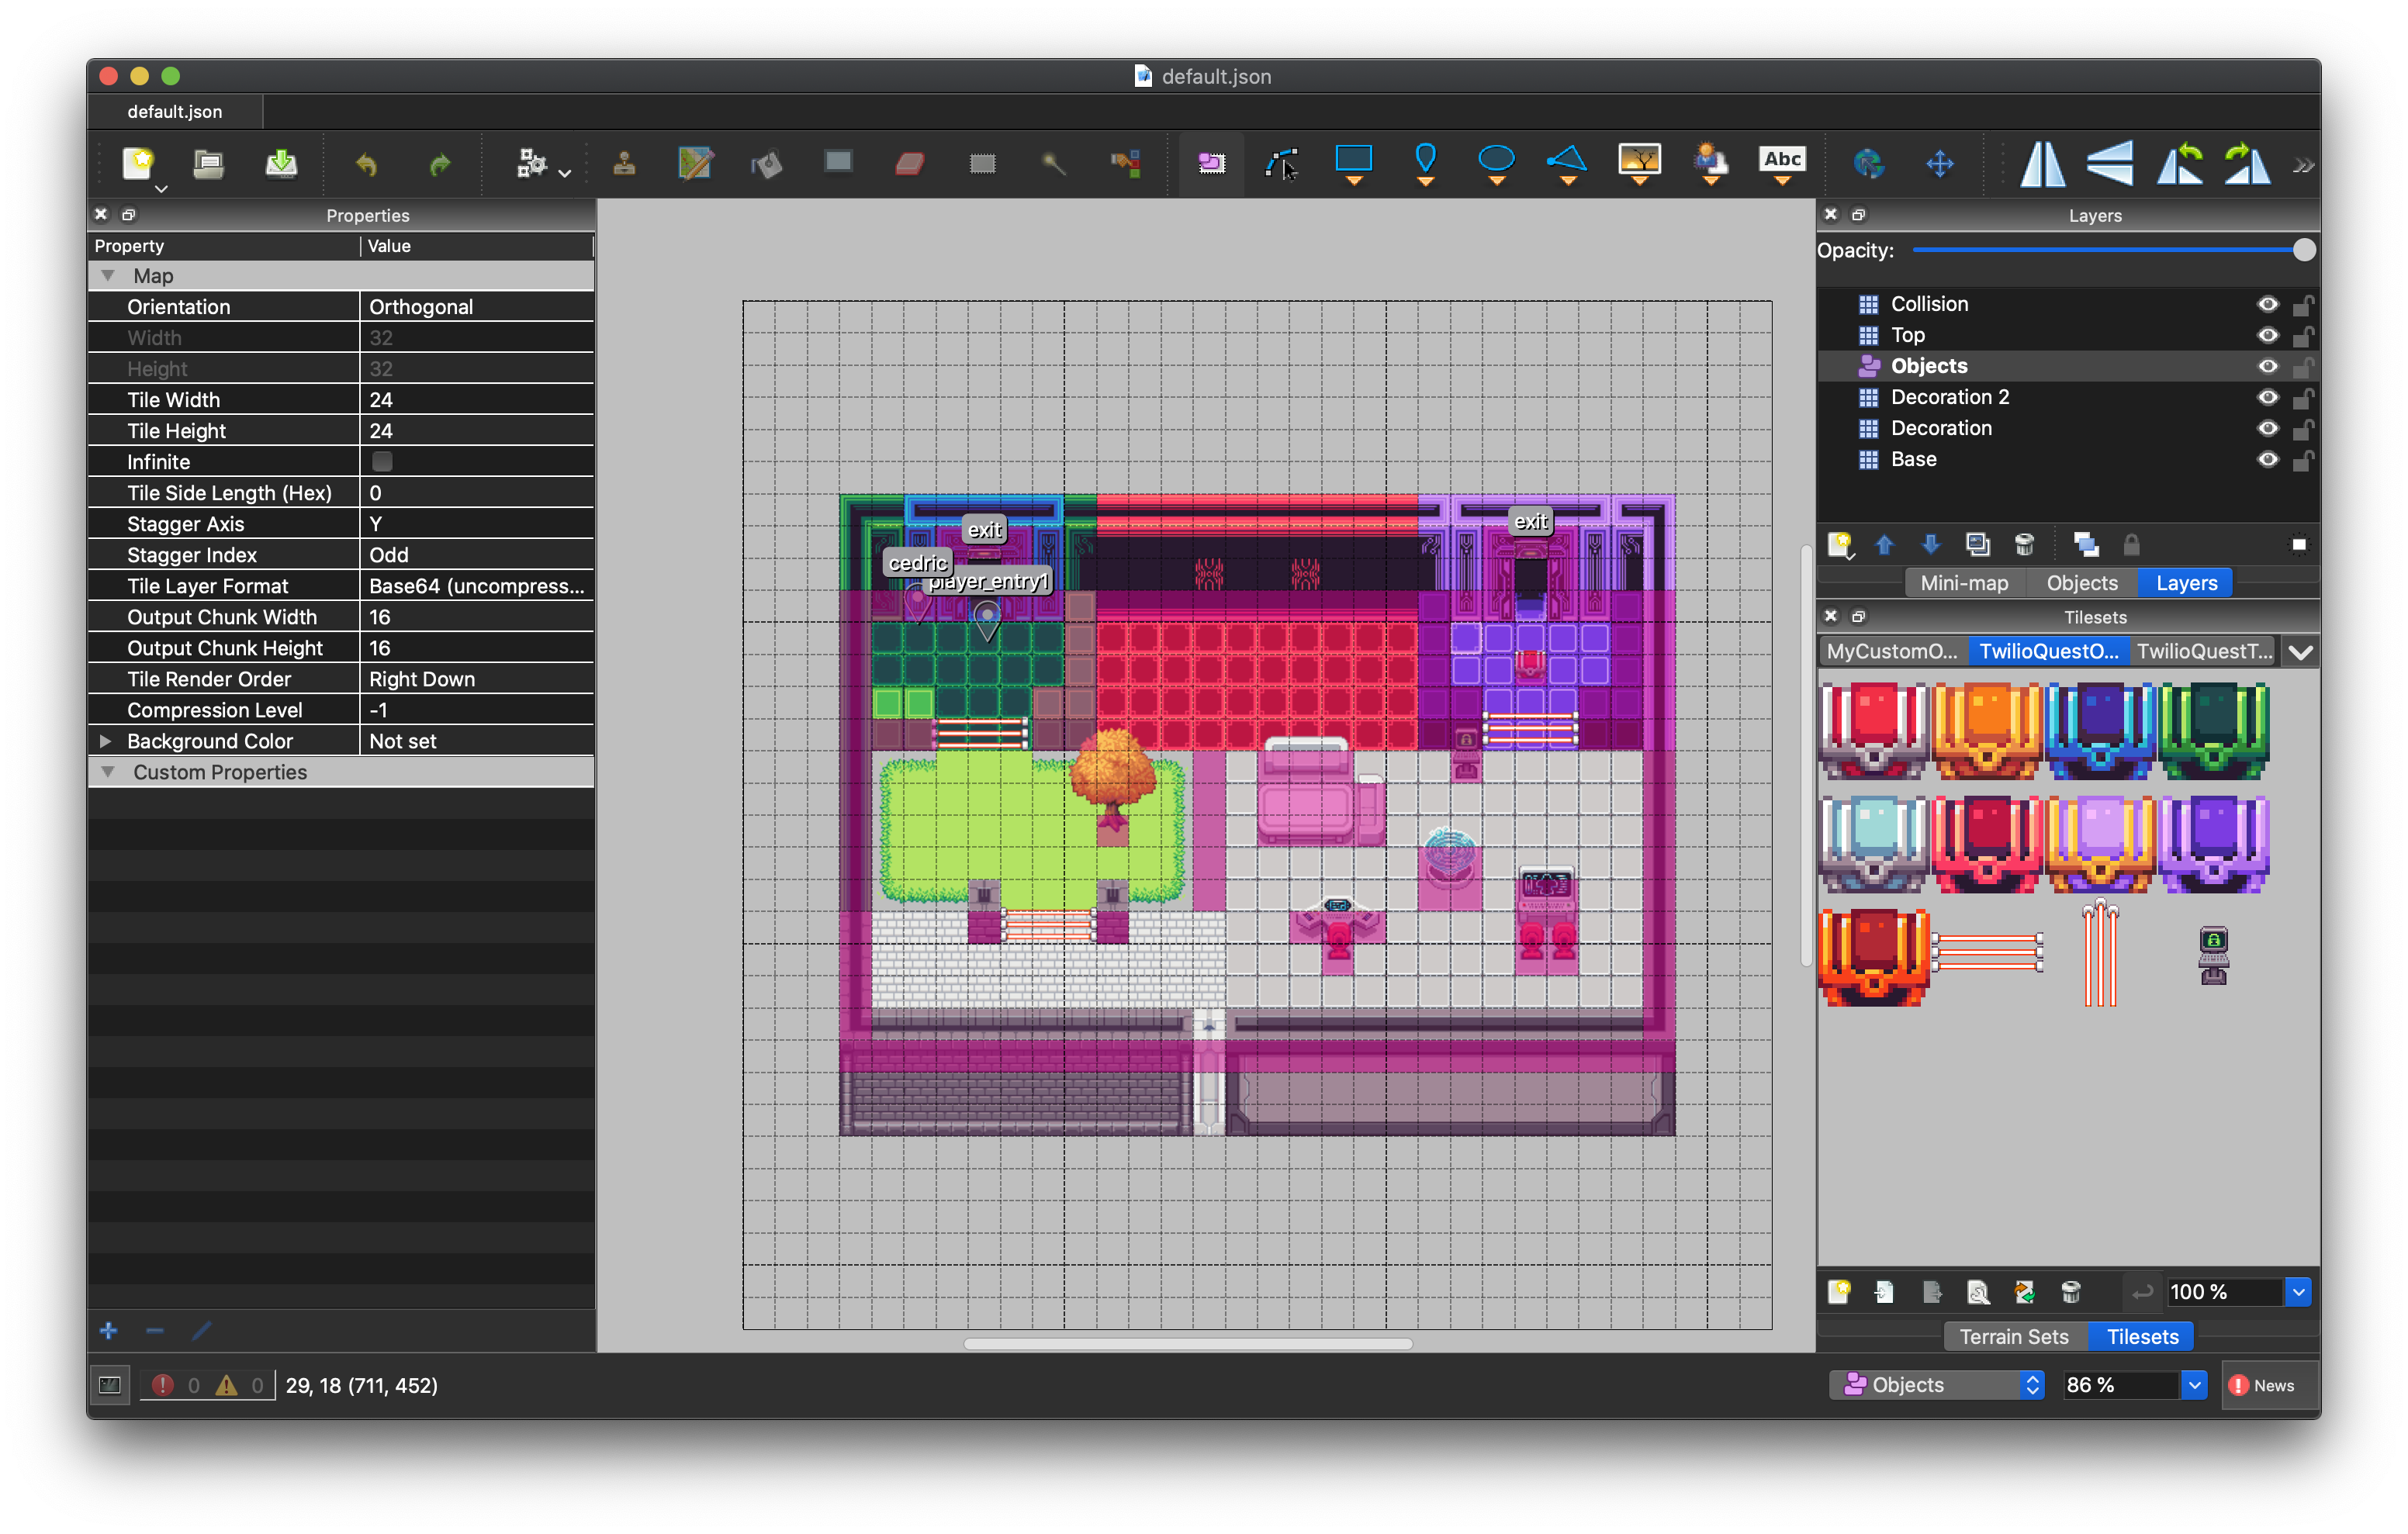Select the Bucket Fill tool
The width and height of the screenshot is (2408, 1534).
(x=766, y=163)
